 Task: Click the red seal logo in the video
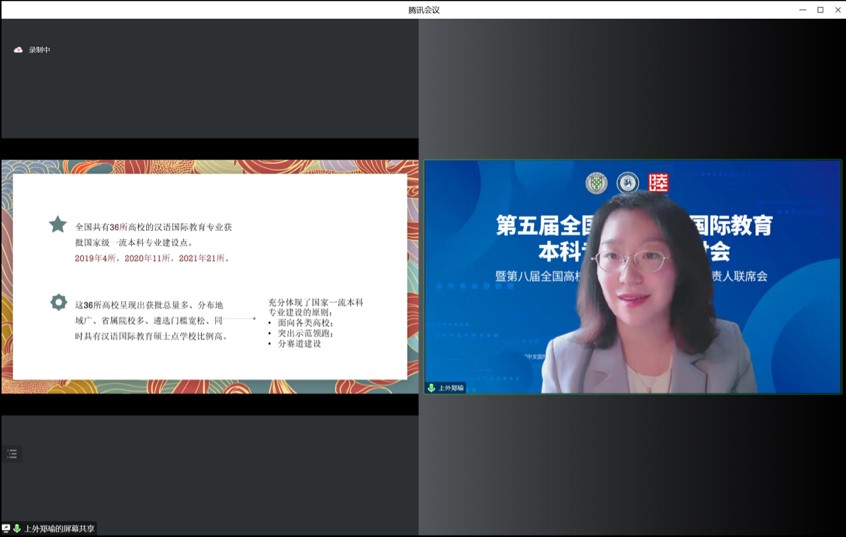[x=658, y=183]
